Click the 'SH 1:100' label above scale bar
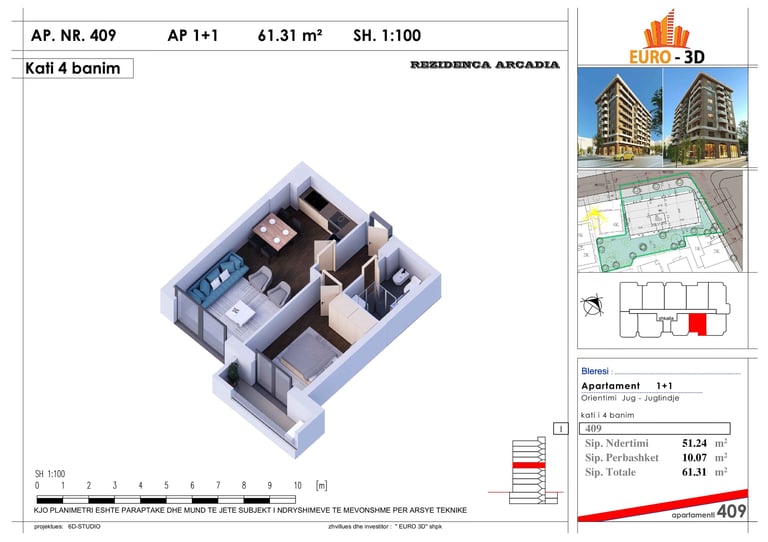Screen dimensions: 768x542 50,474
